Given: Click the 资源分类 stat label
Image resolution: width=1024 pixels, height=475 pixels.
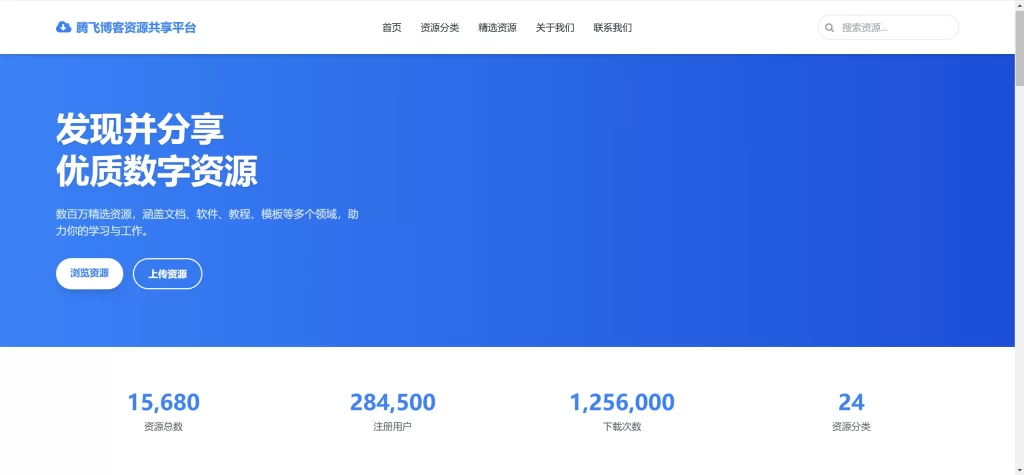Looking at the screenshot, I should [x=851, y=427].
